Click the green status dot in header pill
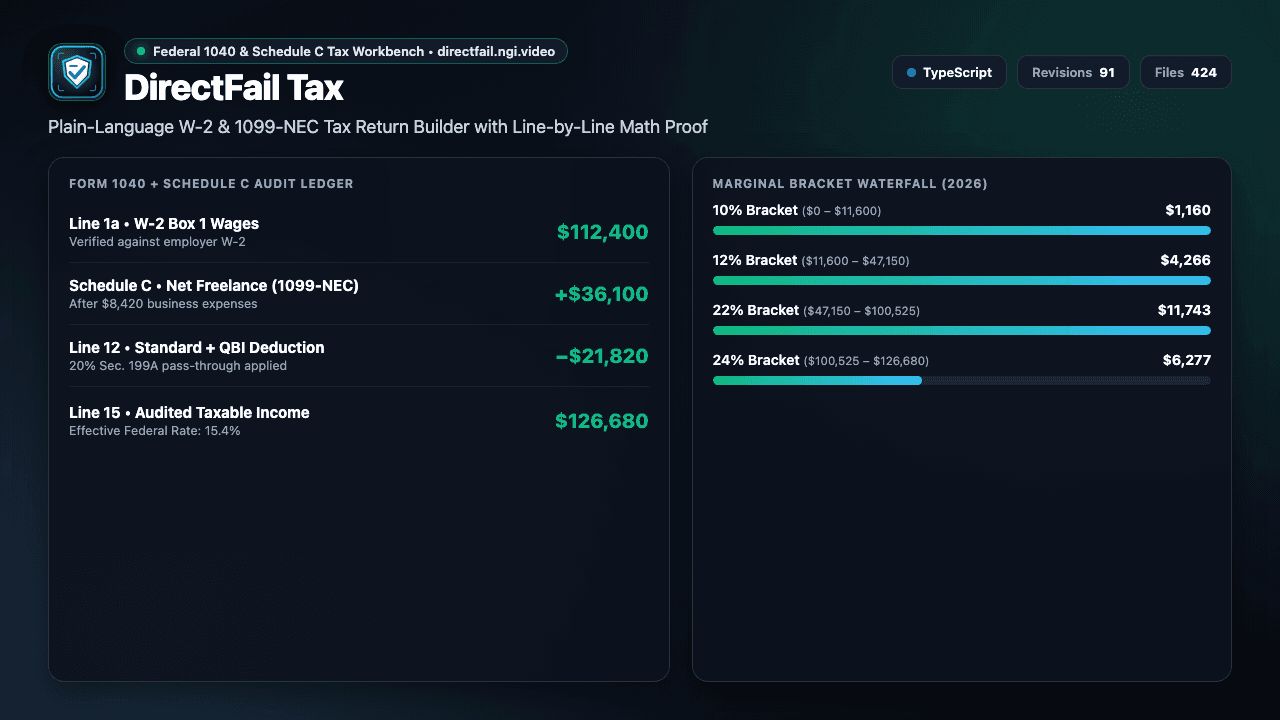The width and height of the screenshot is (1280, 720). 141,51
